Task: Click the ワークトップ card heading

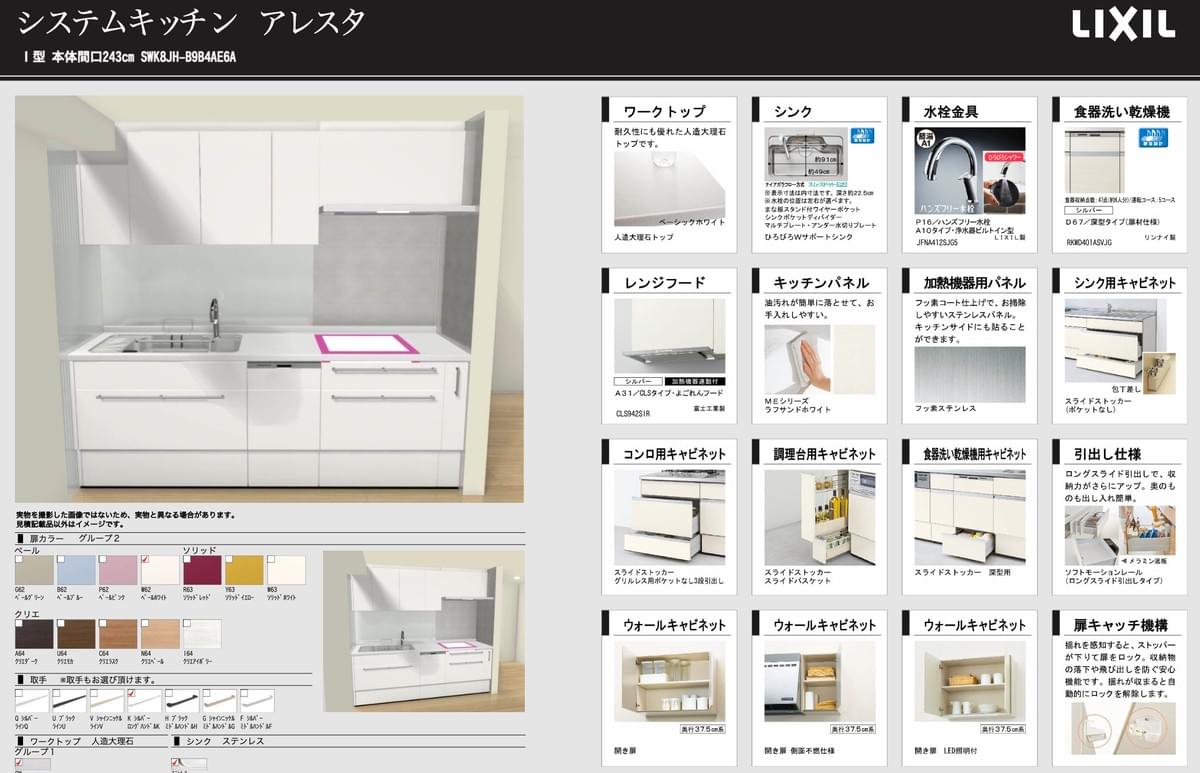Action: pos(664,111)
